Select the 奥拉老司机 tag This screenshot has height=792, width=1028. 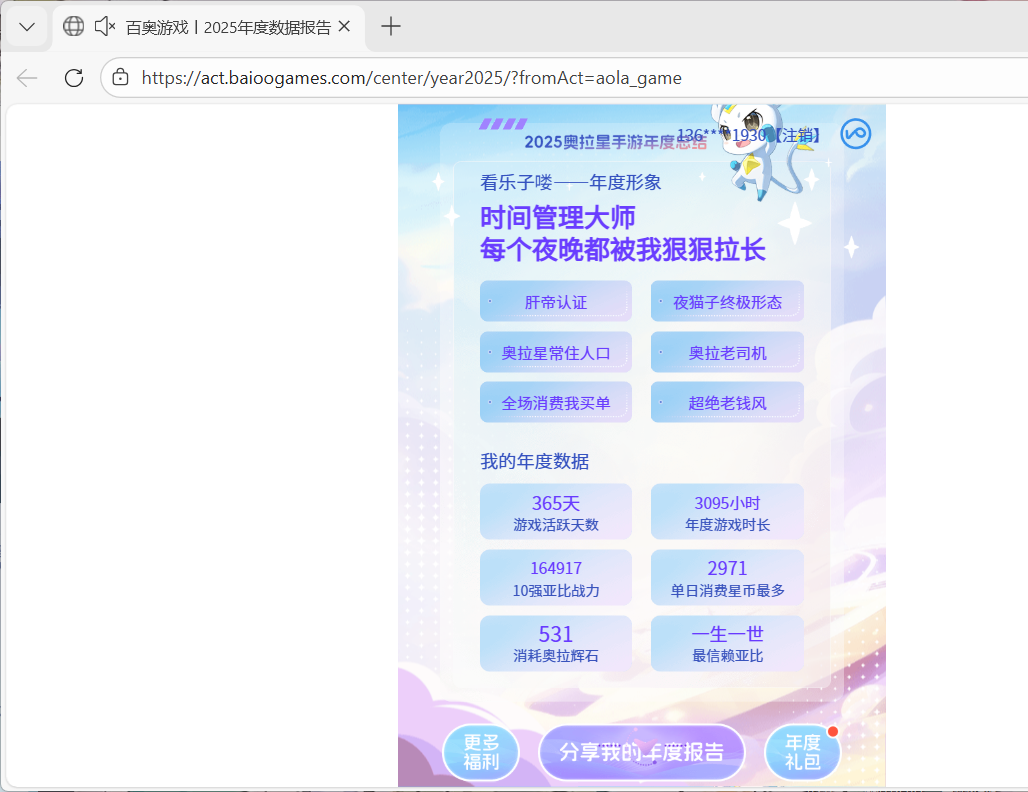coord(727,353)
